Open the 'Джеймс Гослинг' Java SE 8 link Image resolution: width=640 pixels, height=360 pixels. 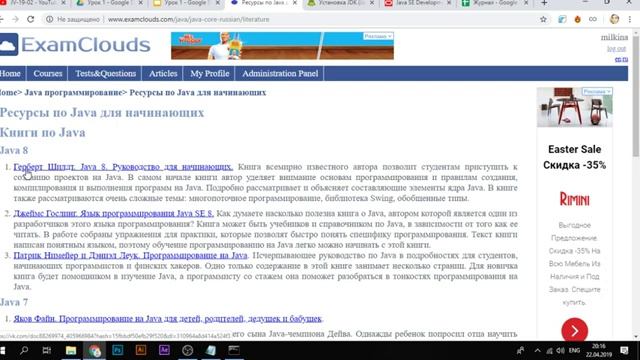[x=113, y=213]
